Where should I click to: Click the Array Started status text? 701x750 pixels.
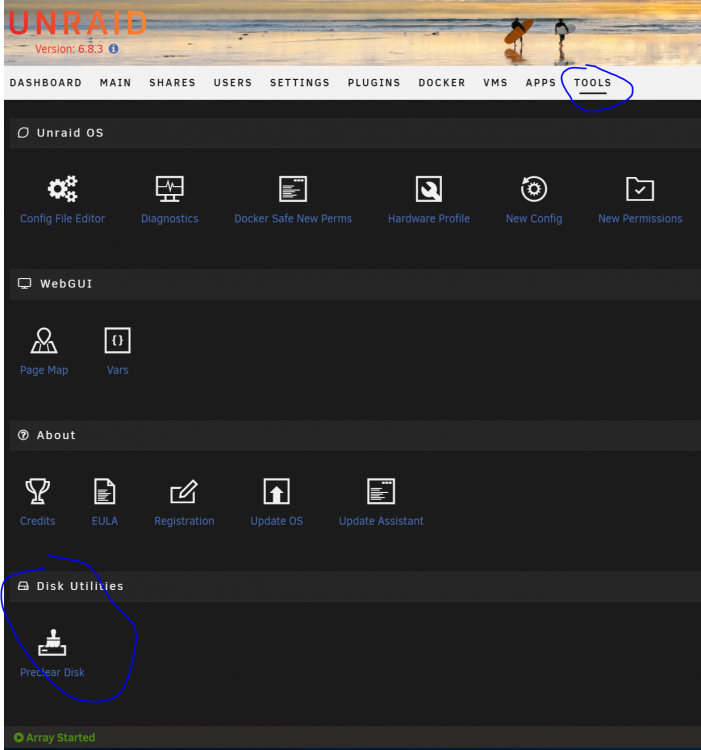[x=61, y=738]
